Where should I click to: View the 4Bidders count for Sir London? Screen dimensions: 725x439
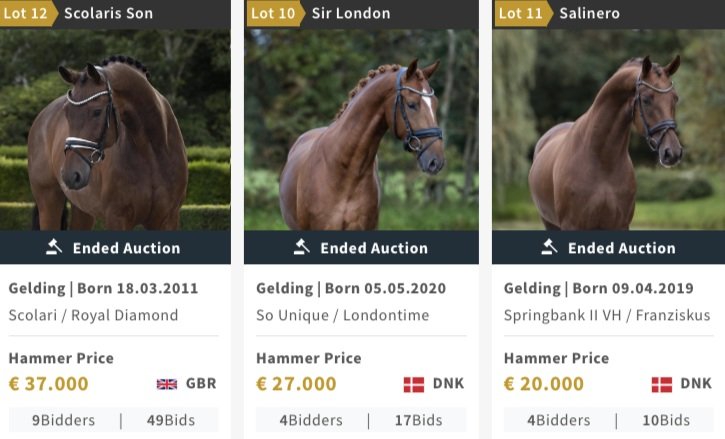click(x=311, y=420)
